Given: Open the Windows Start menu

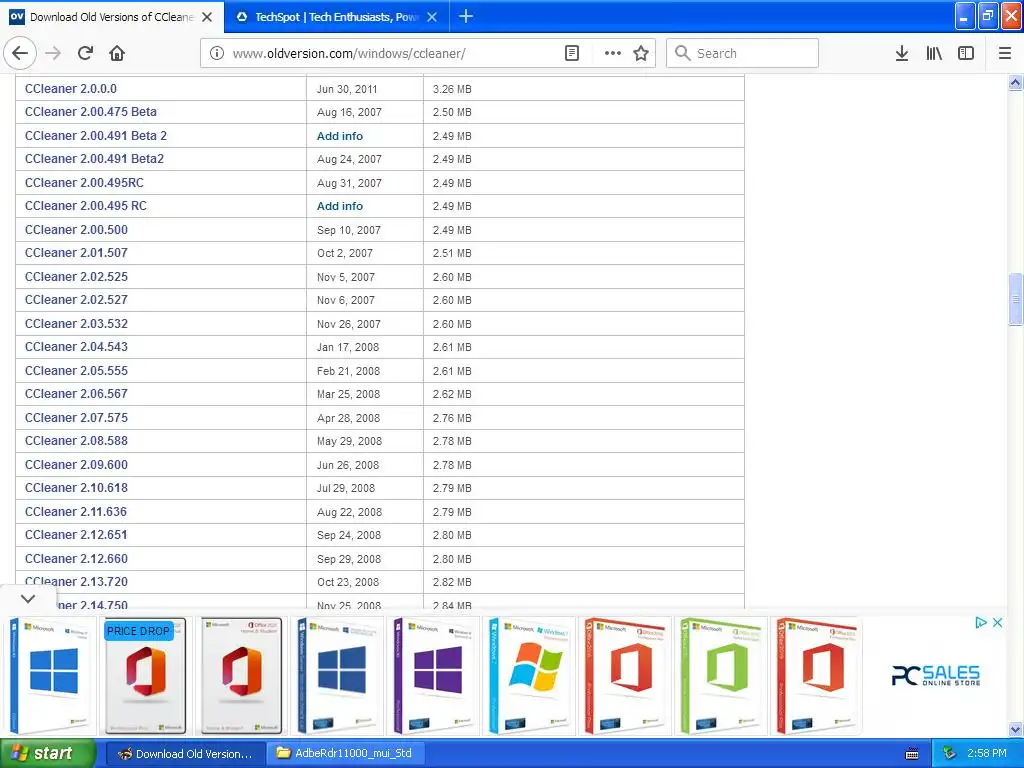Looking at the screenshot, I should pos(48,753).
